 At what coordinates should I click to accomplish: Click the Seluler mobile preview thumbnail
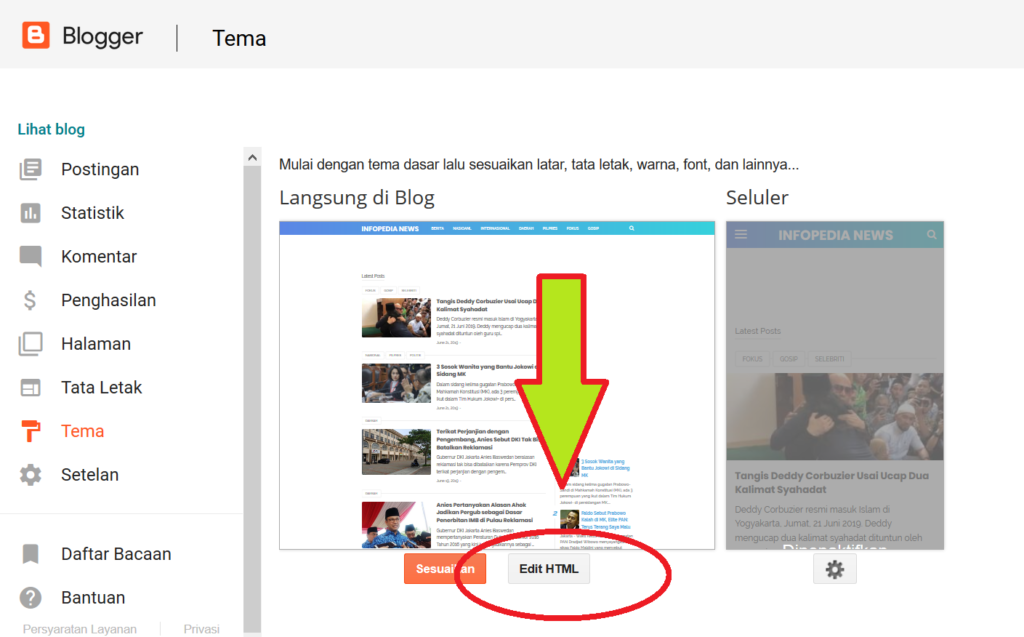pos(835,385)
